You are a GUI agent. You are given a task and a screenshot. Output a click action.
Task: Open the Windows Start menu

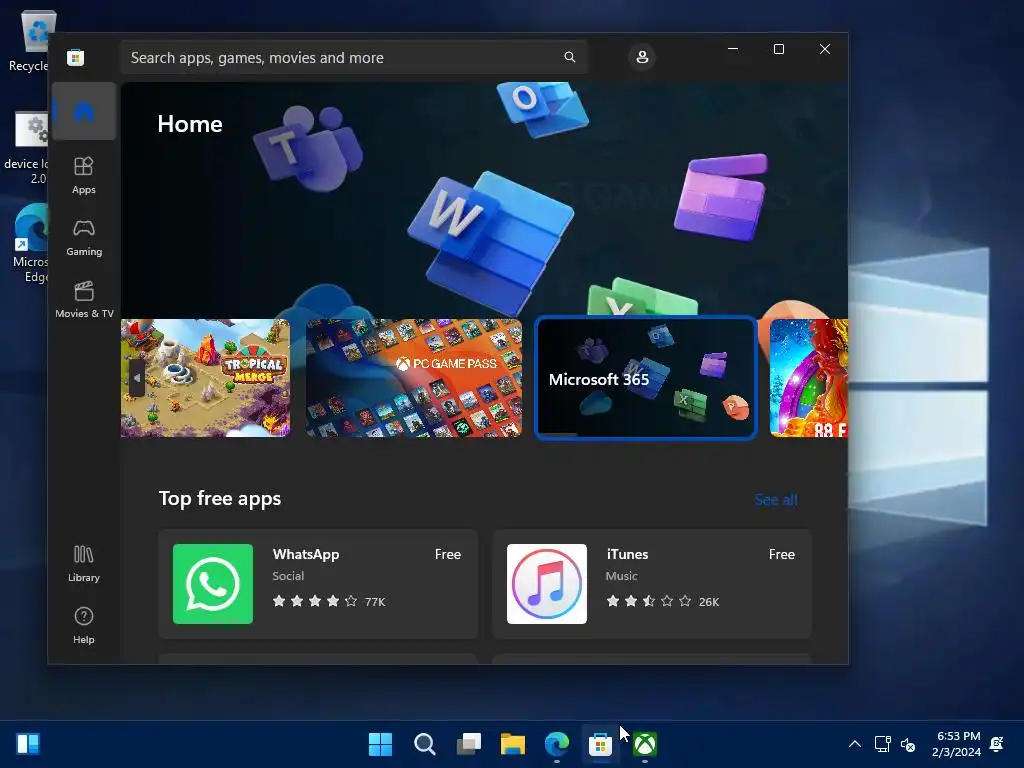(x=380, y=744)
